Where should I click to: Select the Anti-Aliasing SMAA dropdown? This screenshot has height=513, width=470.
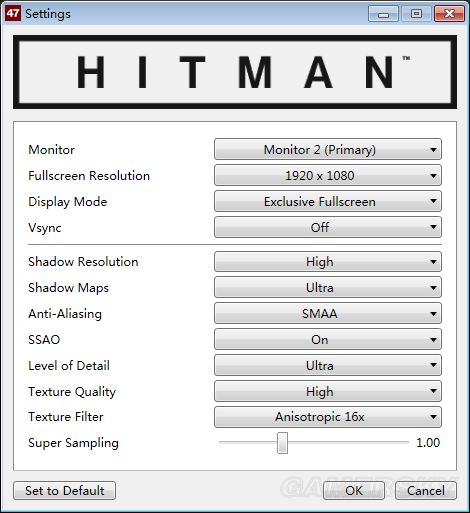[328, 313]
